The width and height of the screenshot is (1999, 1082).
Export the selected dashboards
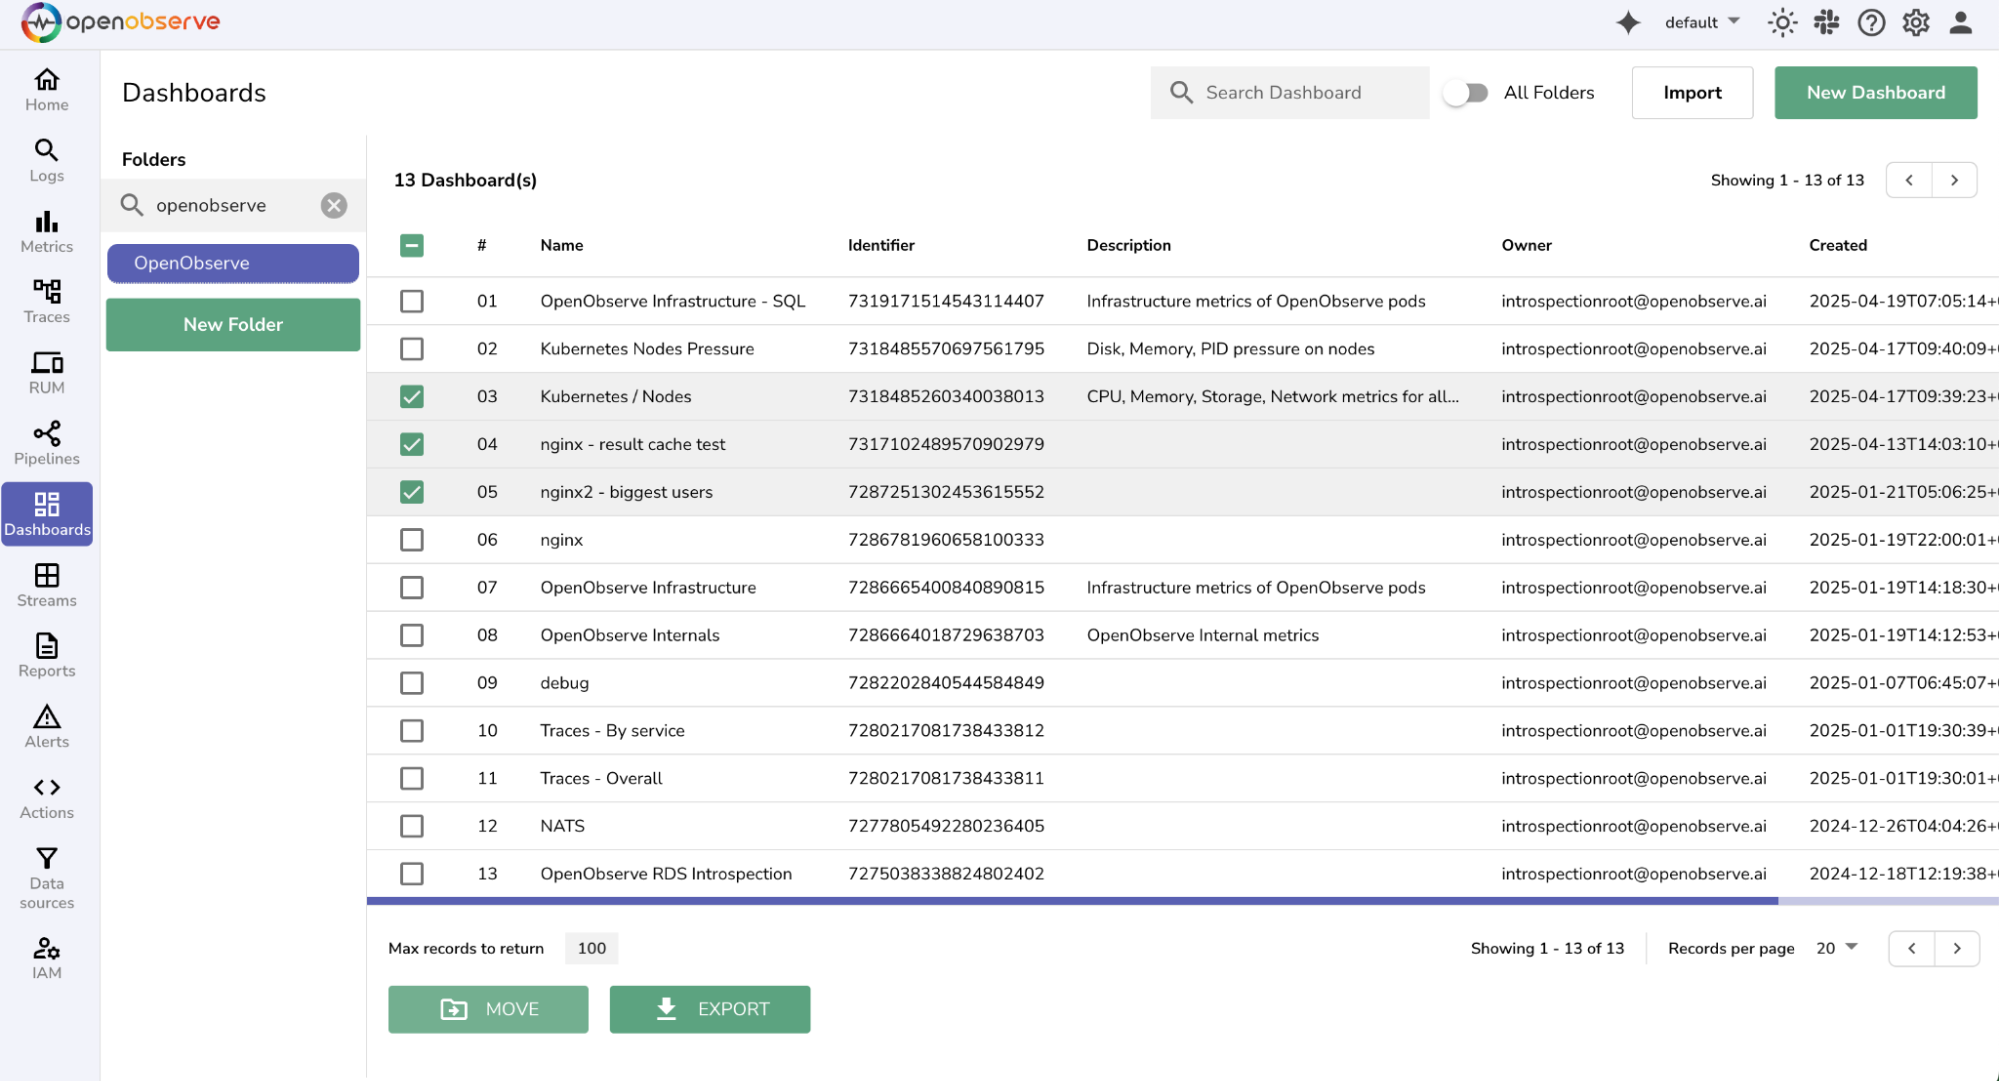pyautogui.click(x=710, y=1009)
